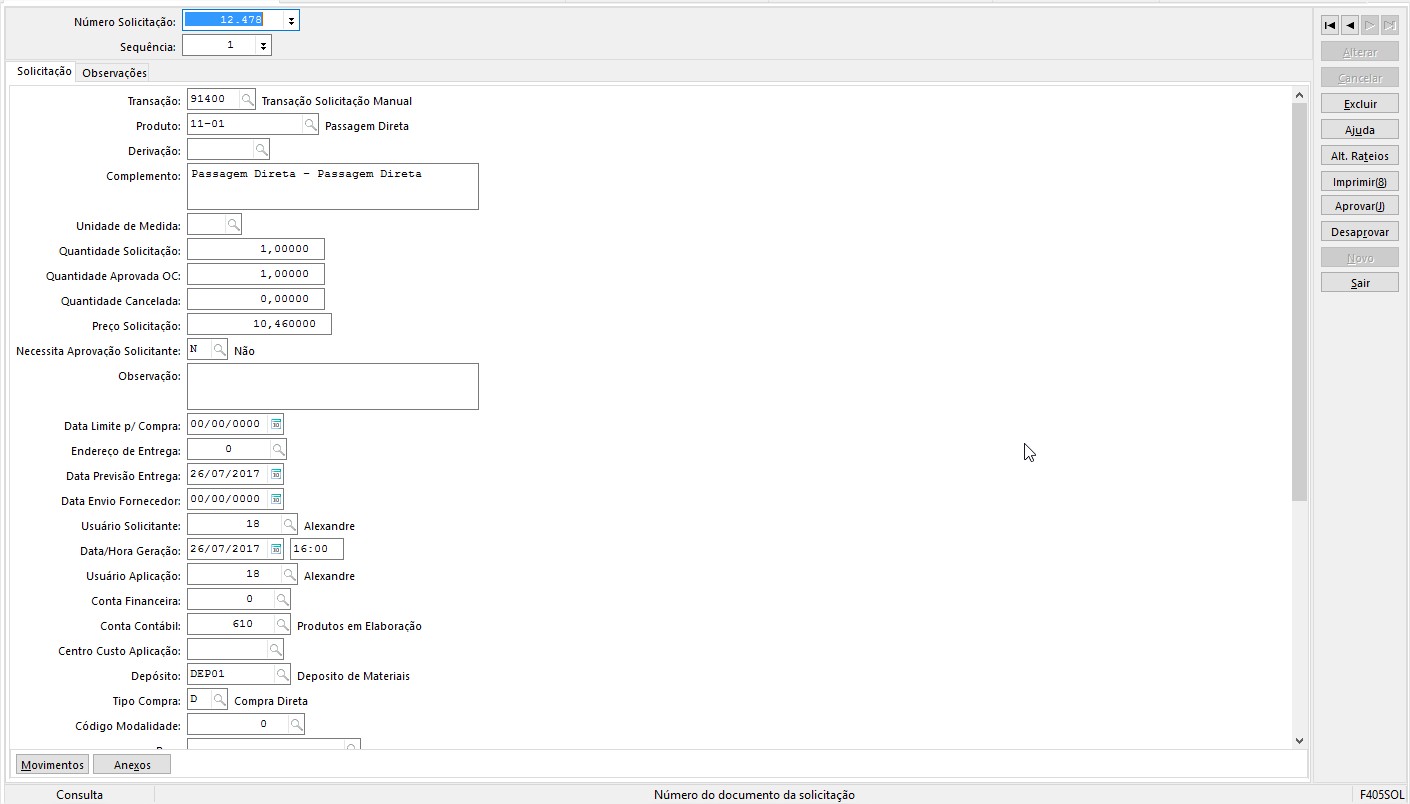Open calendar picker for Data Previsão Entrega
Viewport: 1410px width, 804px height.
[x=277, y=474]
